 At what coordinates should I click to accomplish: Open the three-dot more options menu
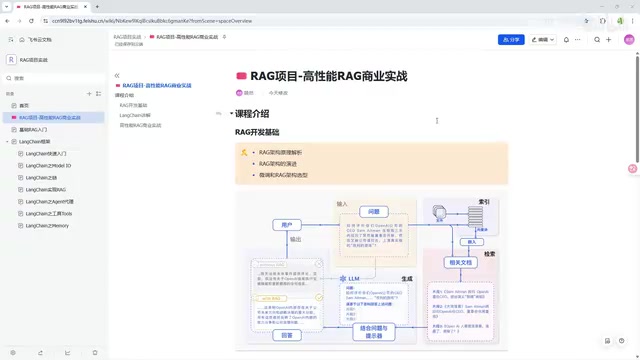(x=578, y=40)
